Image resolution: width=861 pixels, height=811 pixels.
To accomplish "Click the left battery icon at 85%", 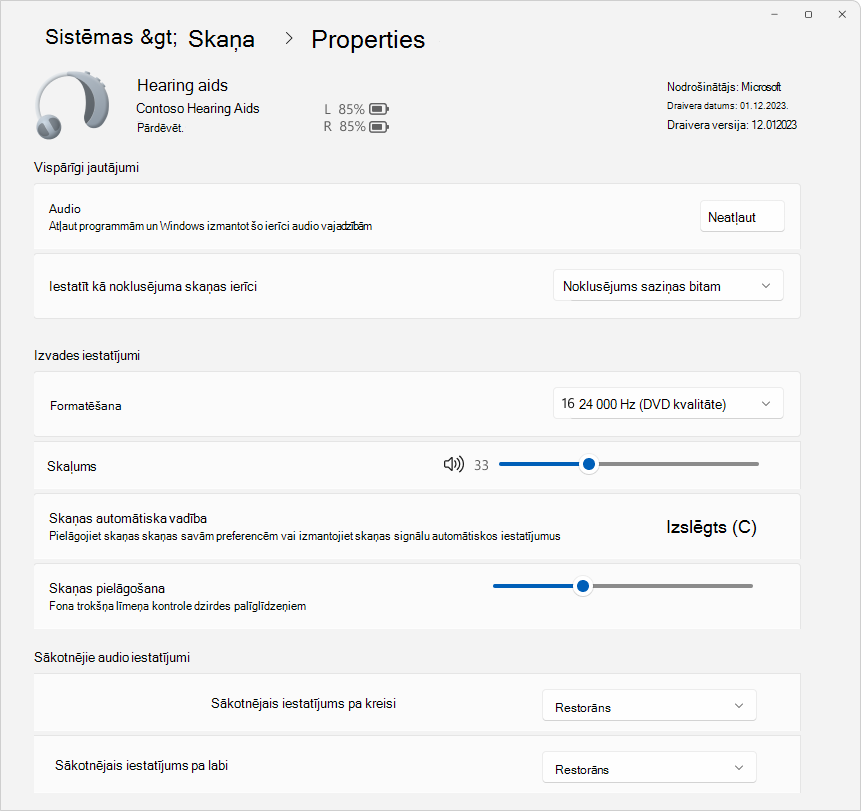I will point(379,109).
